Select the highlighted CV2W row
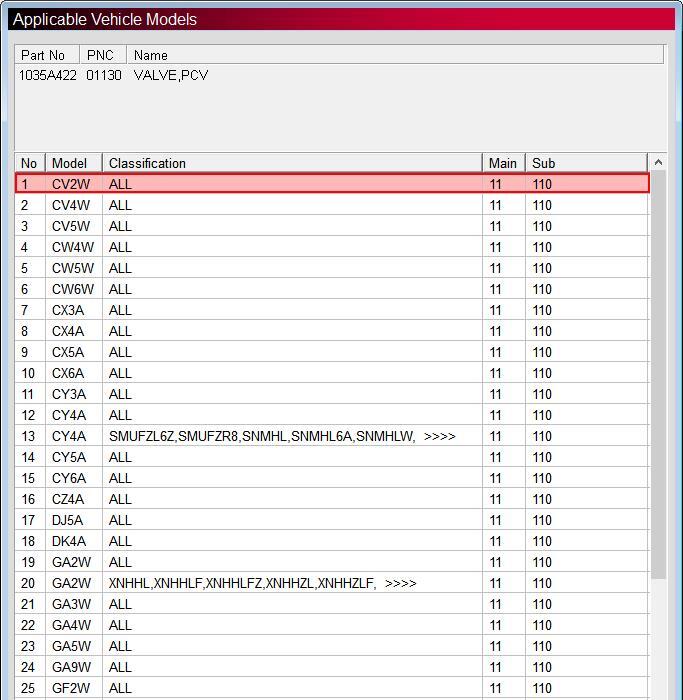The width and height of the screenshot is (683, 700). click(x=332, y=184)
